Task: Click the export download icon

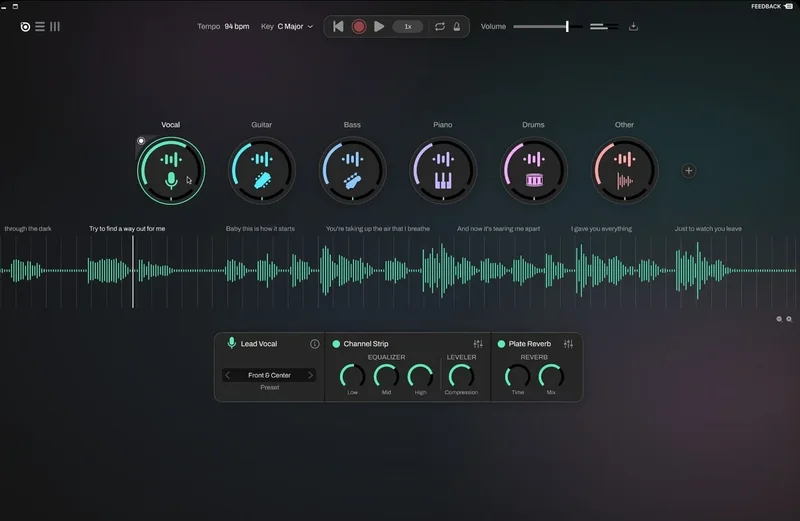Action: point(633,27)
